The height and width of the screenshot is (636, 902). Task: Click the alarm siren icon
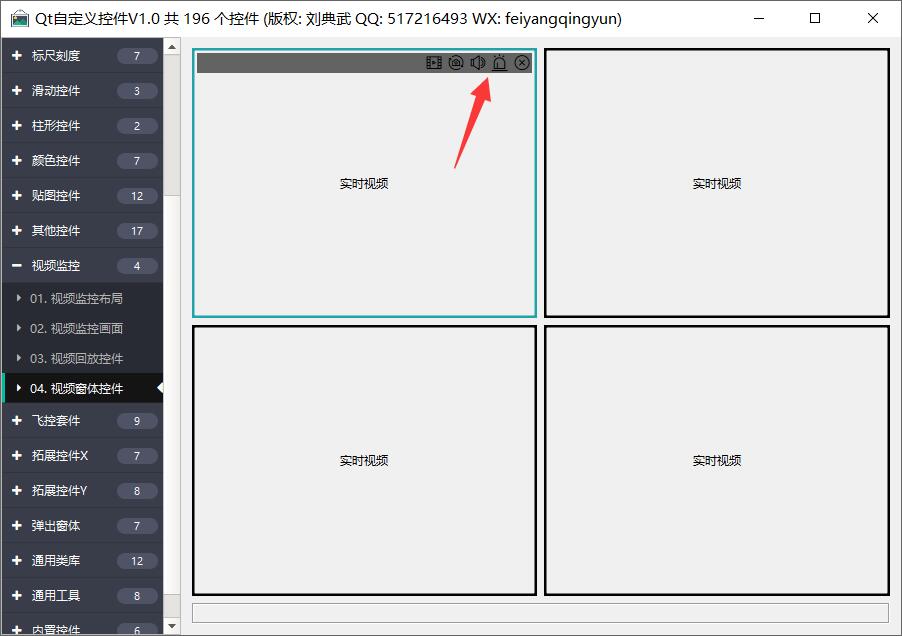[x=499, y=63]
